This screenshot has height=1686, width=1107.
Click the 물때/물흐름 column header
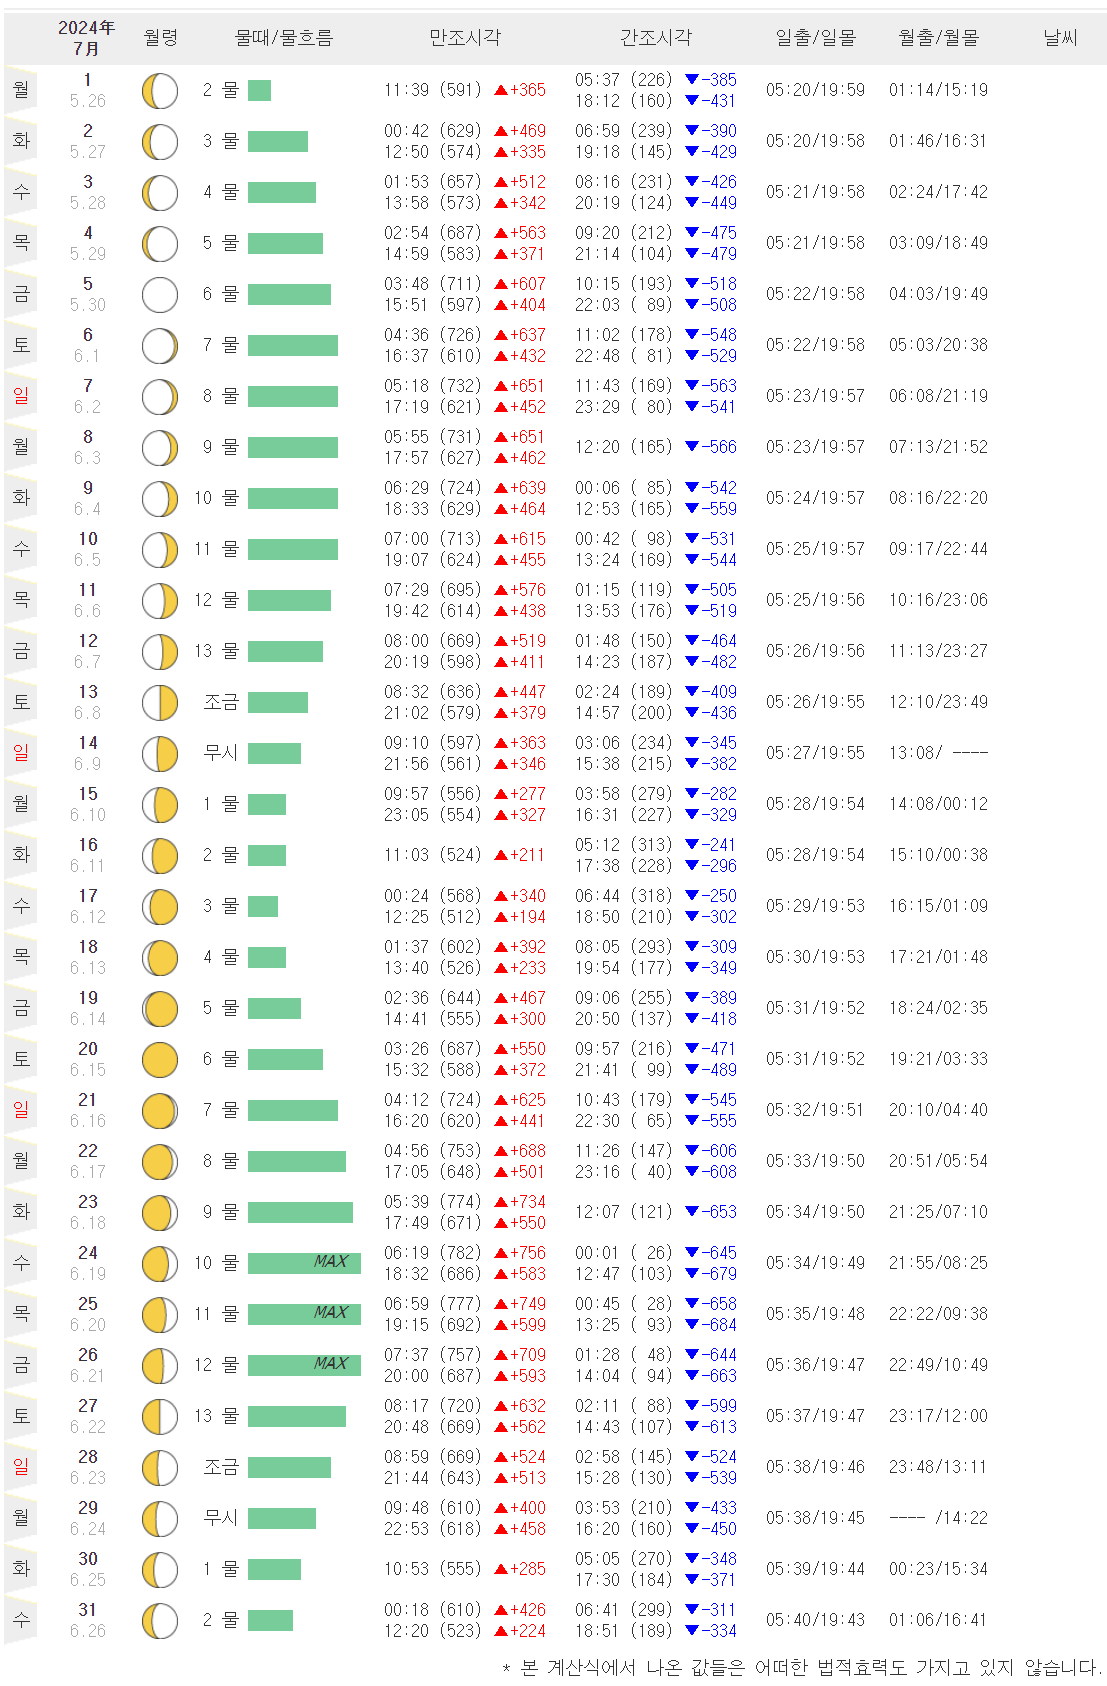point(283,38)
